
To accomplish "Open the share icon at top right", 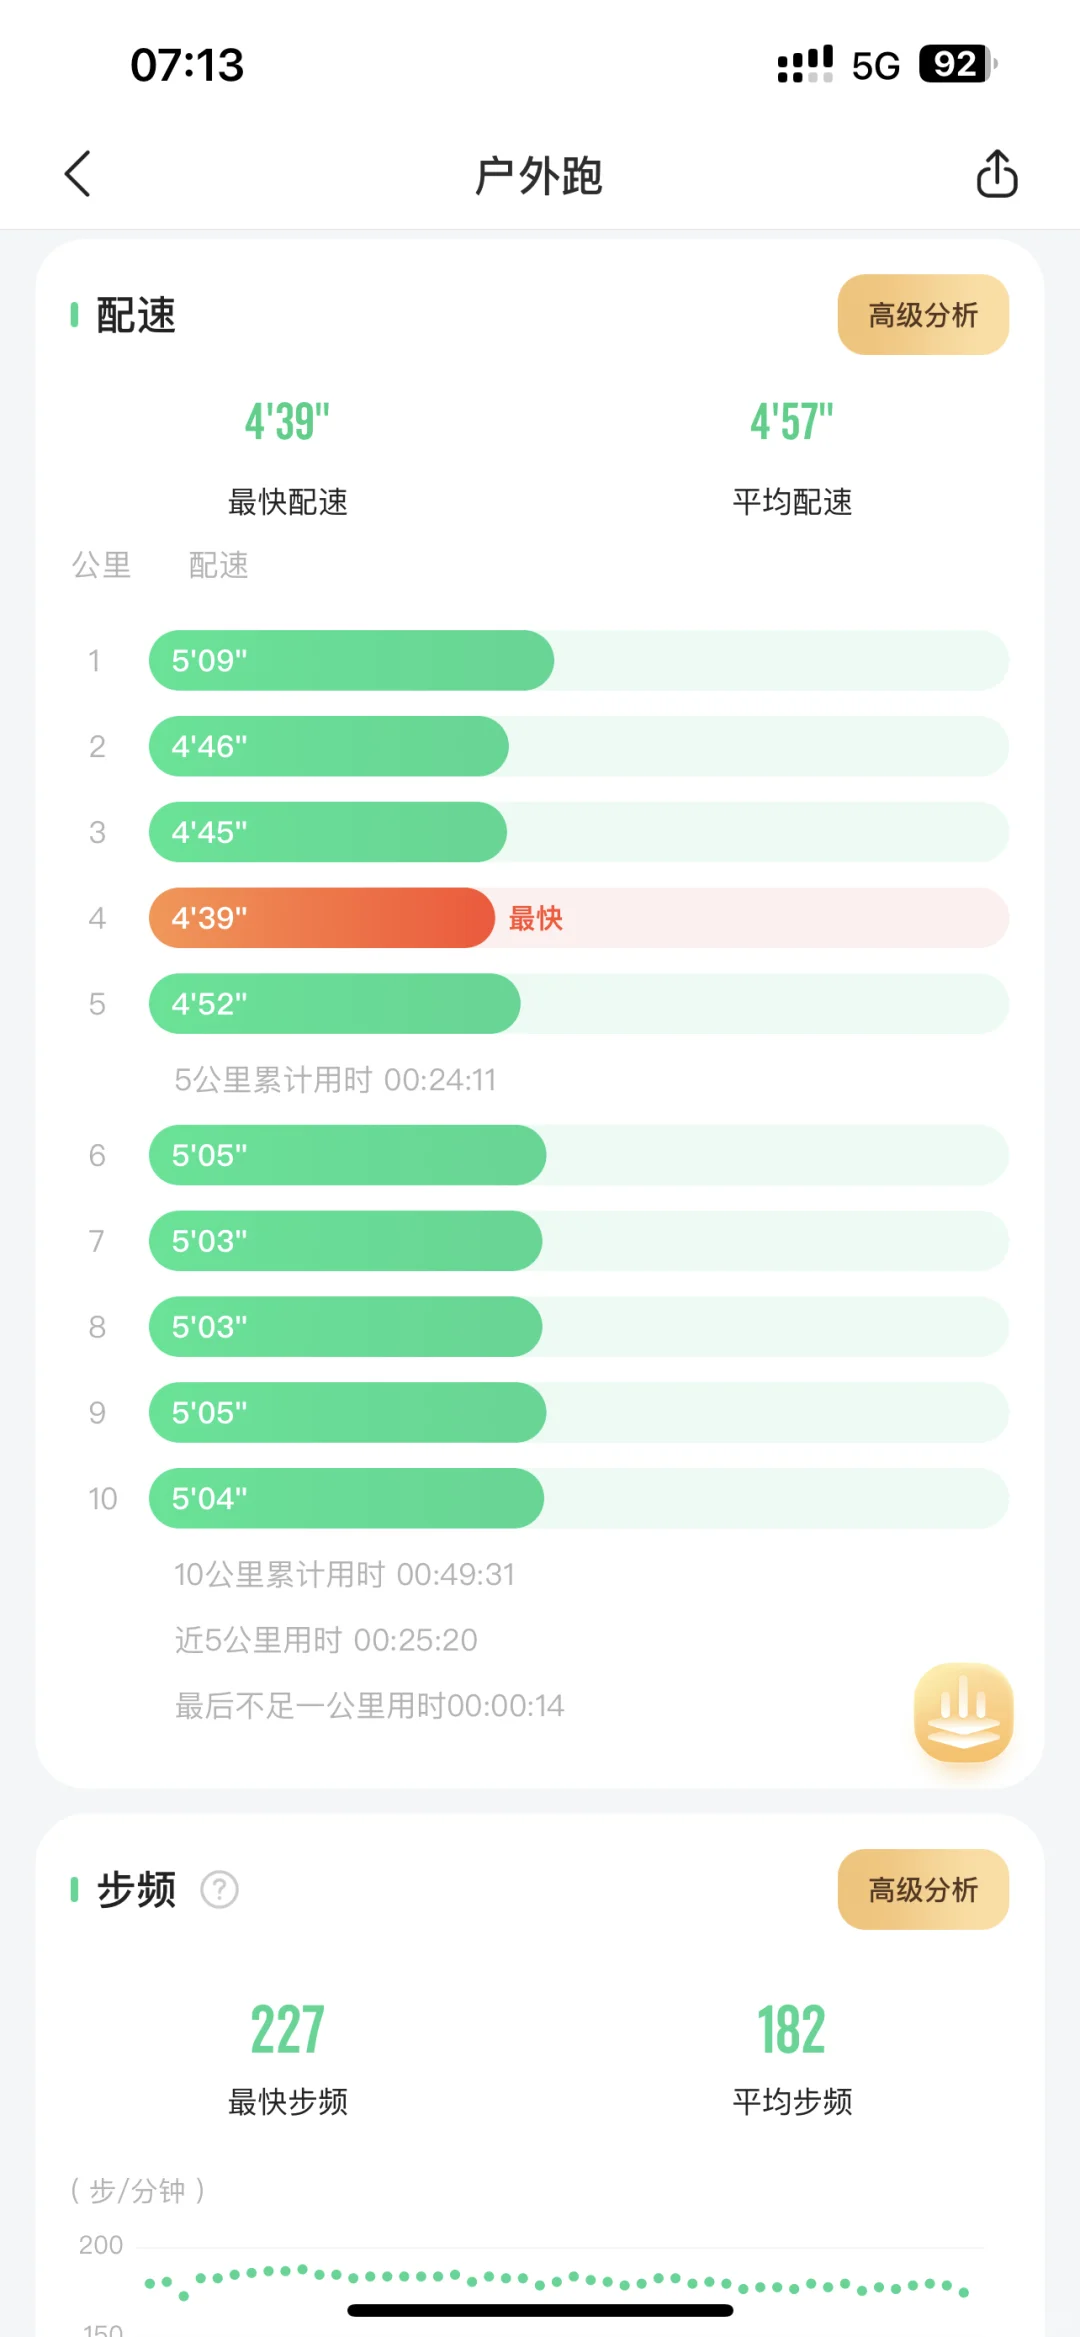I will point(996,174).
